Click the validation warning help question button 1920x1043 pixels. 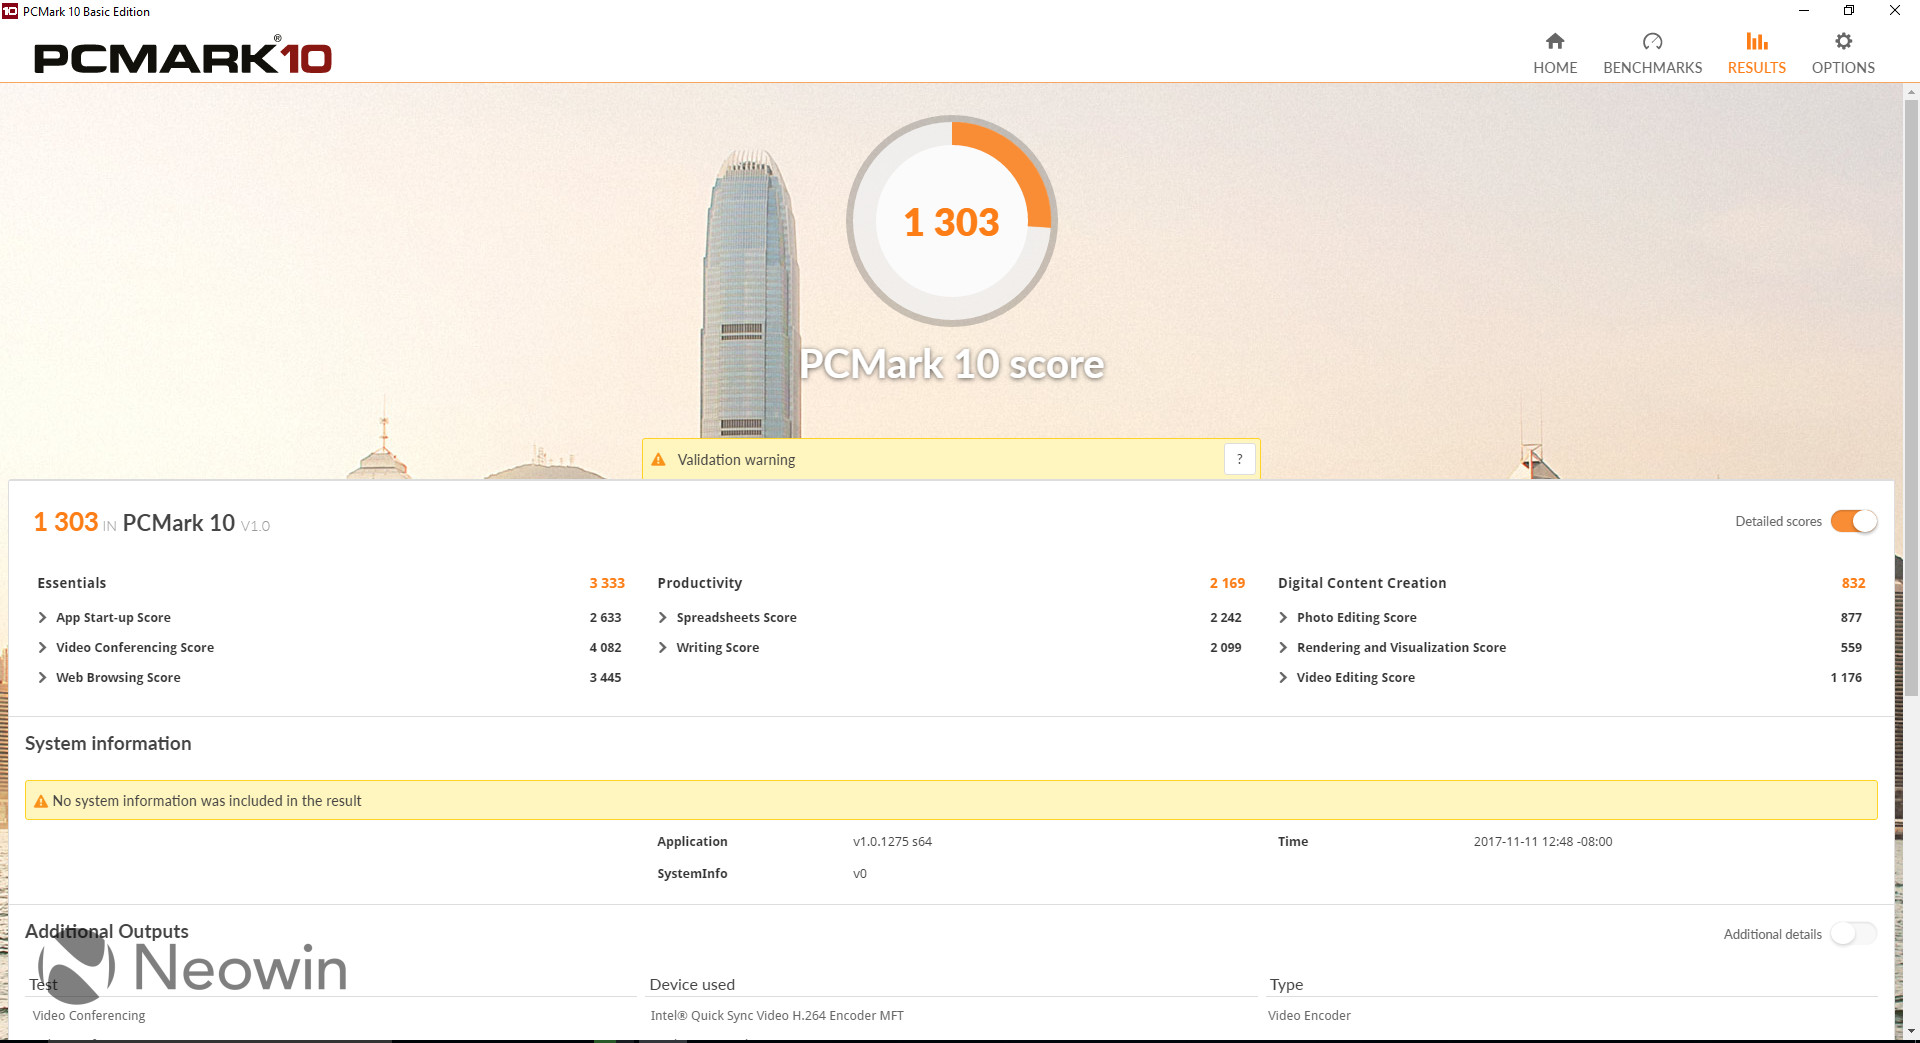(x=1240, y=459)
